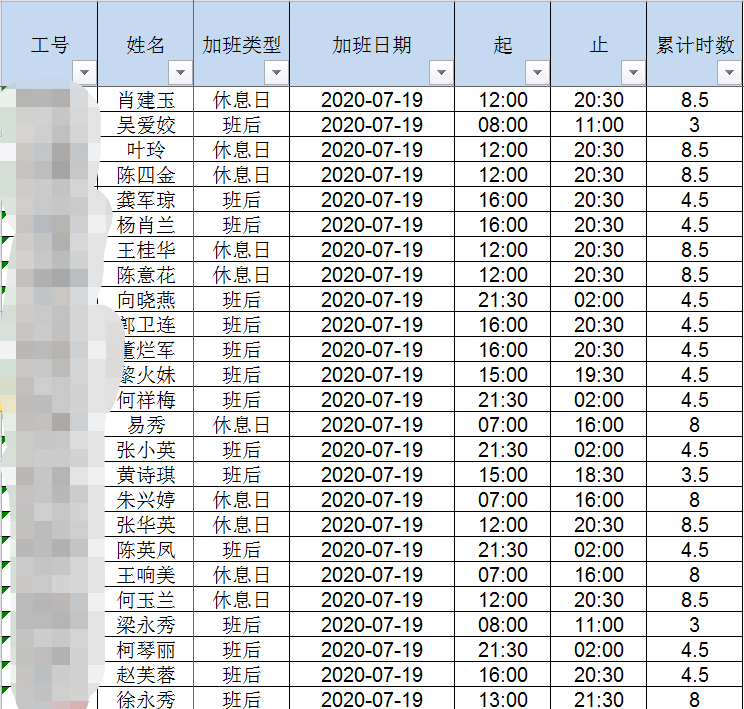Select the date cell in 王桂华's row
This screenshot has height=709, width=744.
[x=372, y=250]
